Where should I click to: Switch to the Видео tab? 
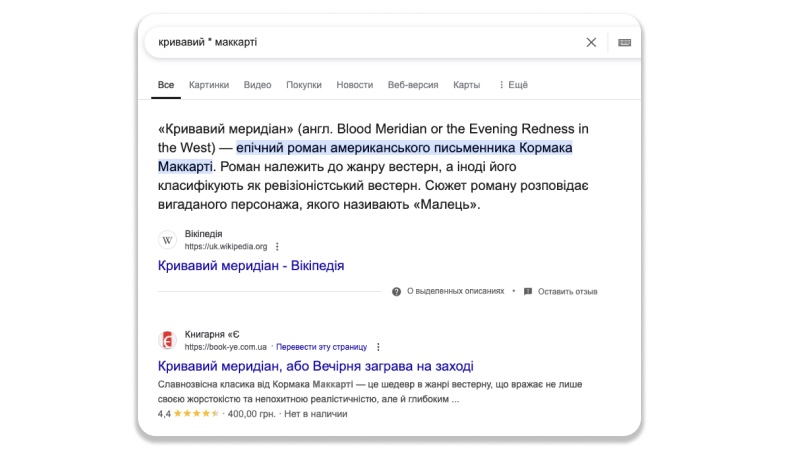(257, 85)
